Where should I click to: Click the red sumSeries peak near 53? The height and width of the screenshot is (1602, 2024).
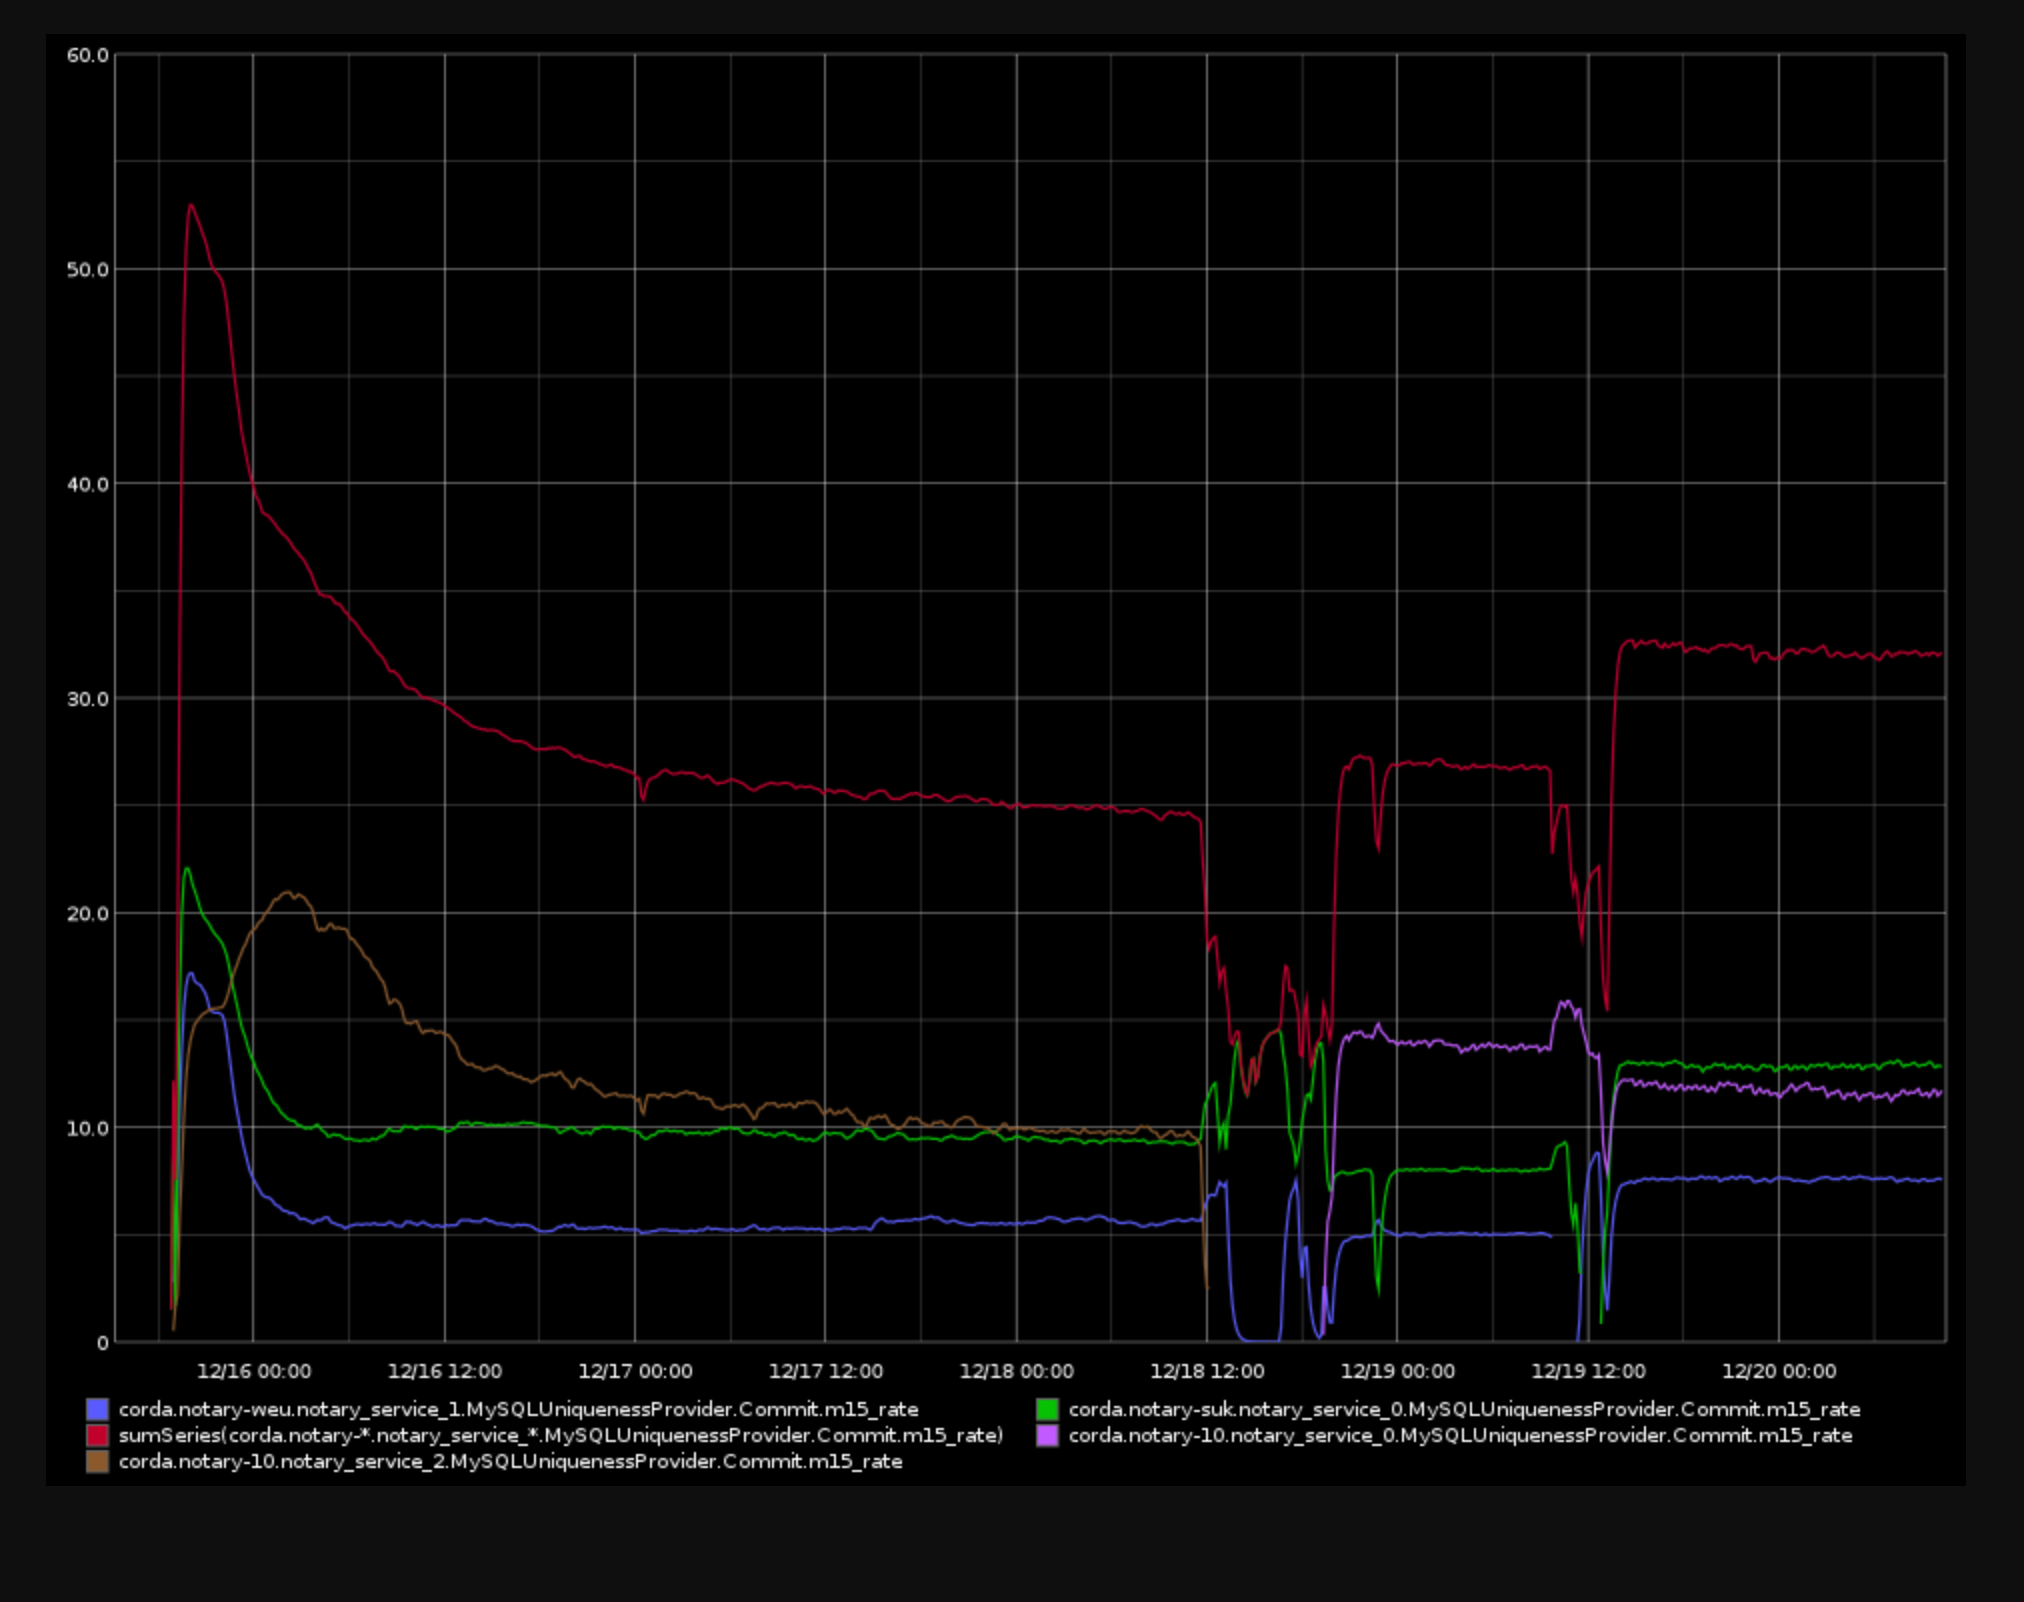(190, 206)
